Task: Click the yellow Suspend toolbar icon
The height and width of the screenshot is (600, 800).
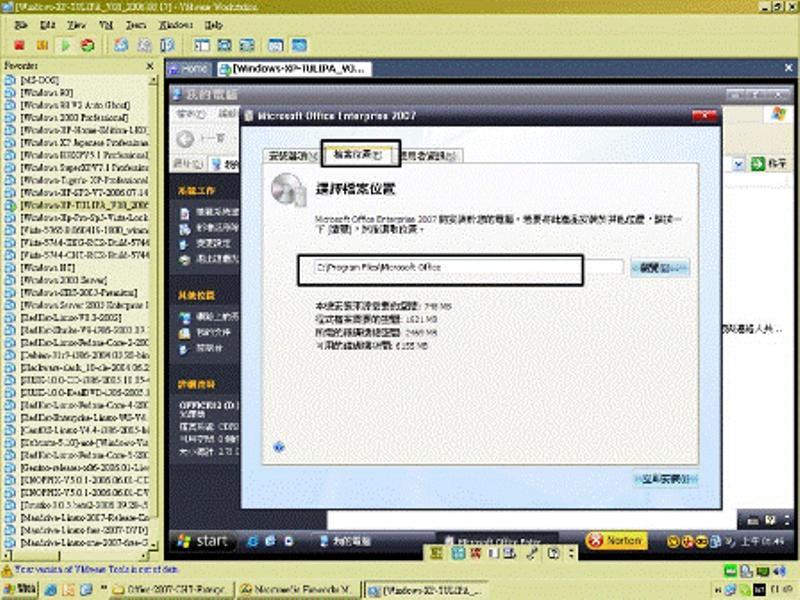Action: pos(42,45)
